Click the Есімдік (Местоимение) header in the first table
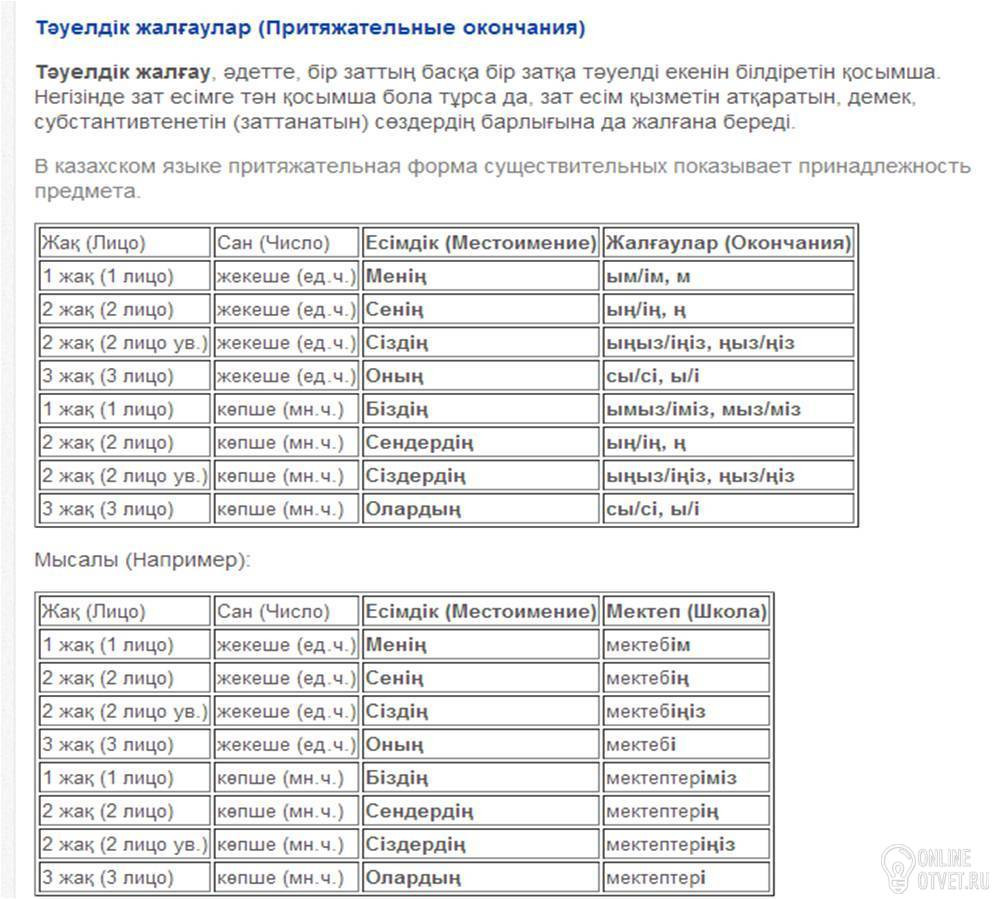994x899 pixels. point(481,243)
